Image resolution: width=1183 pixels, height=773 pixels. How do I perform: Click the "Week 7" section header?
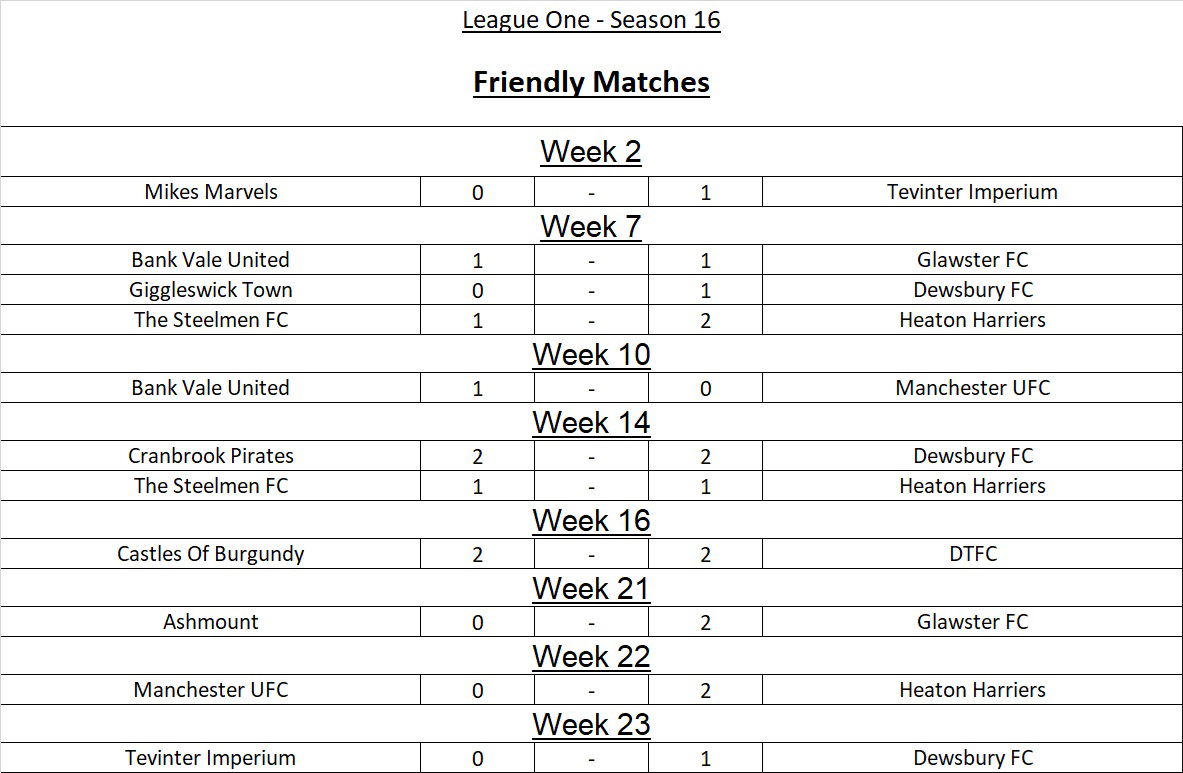point(591,227)
